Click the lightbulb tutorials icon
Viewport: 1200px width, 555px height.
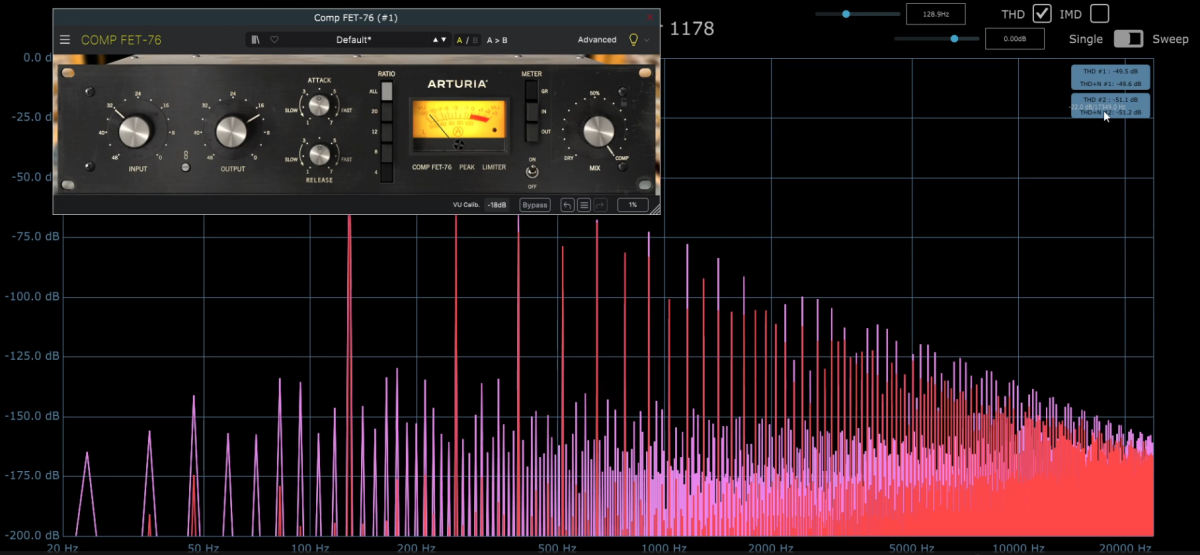[x=633, y=40]
